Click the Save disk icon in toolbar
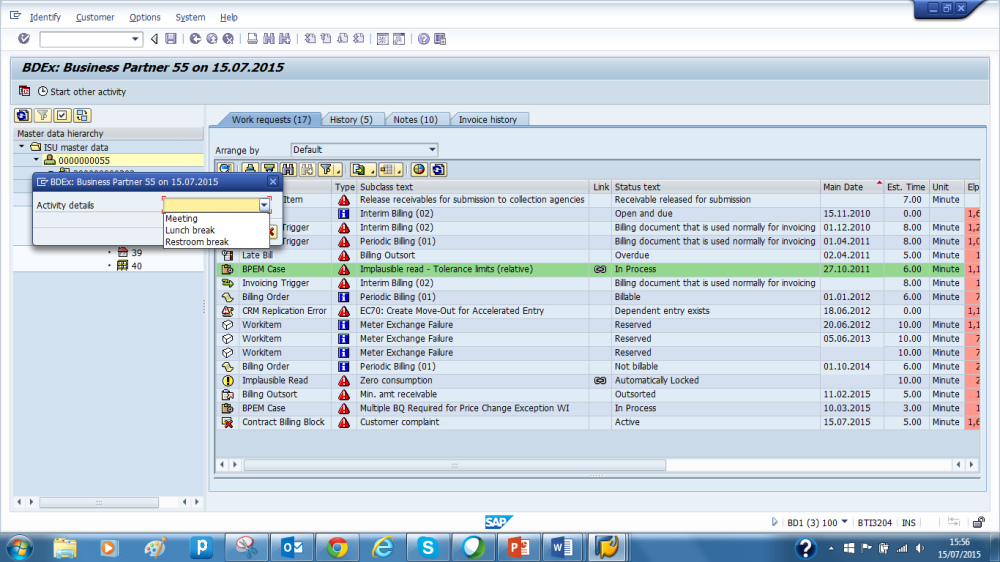The image size is (1000, 562). pyautogui.click(x=171, y=39)
